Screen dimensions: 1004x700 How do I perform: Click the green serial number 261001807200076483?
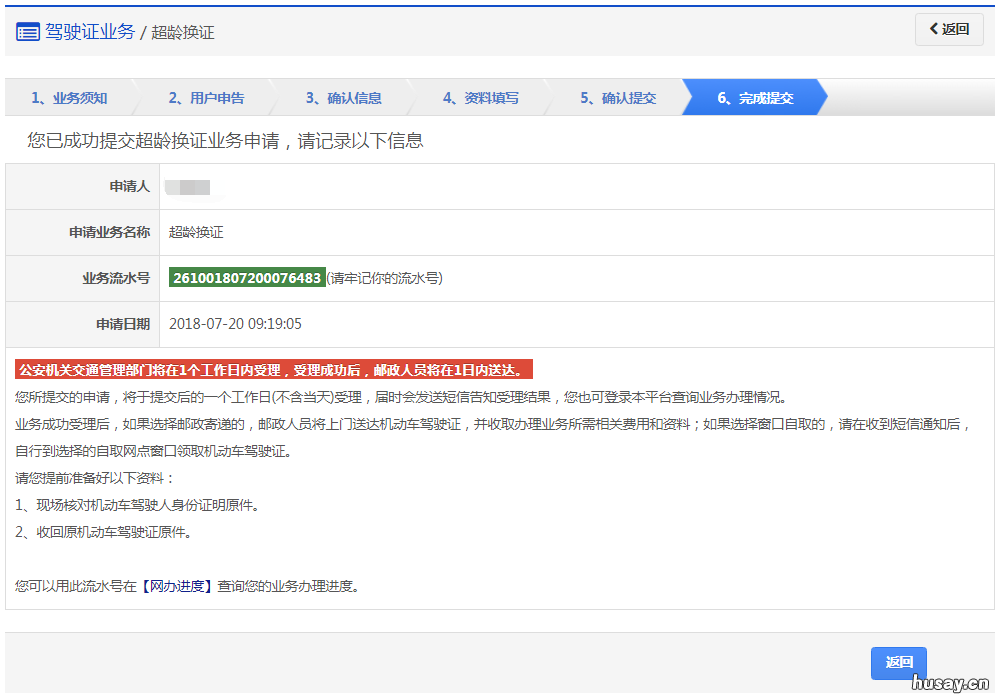point(247,278)
